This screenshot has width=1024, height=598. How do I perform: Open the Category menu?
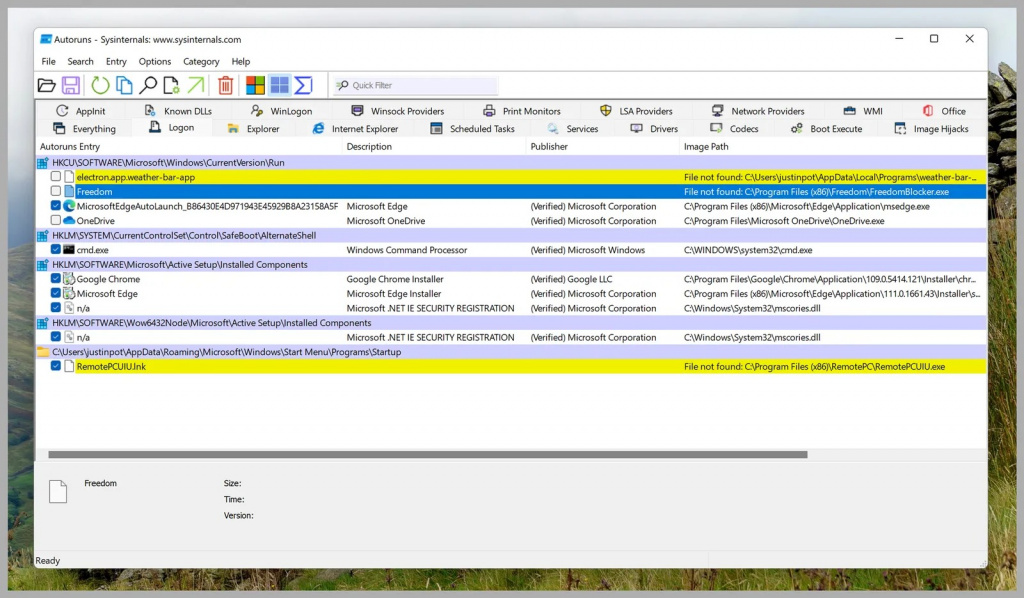pyautogui.click(x=201, y=62)
